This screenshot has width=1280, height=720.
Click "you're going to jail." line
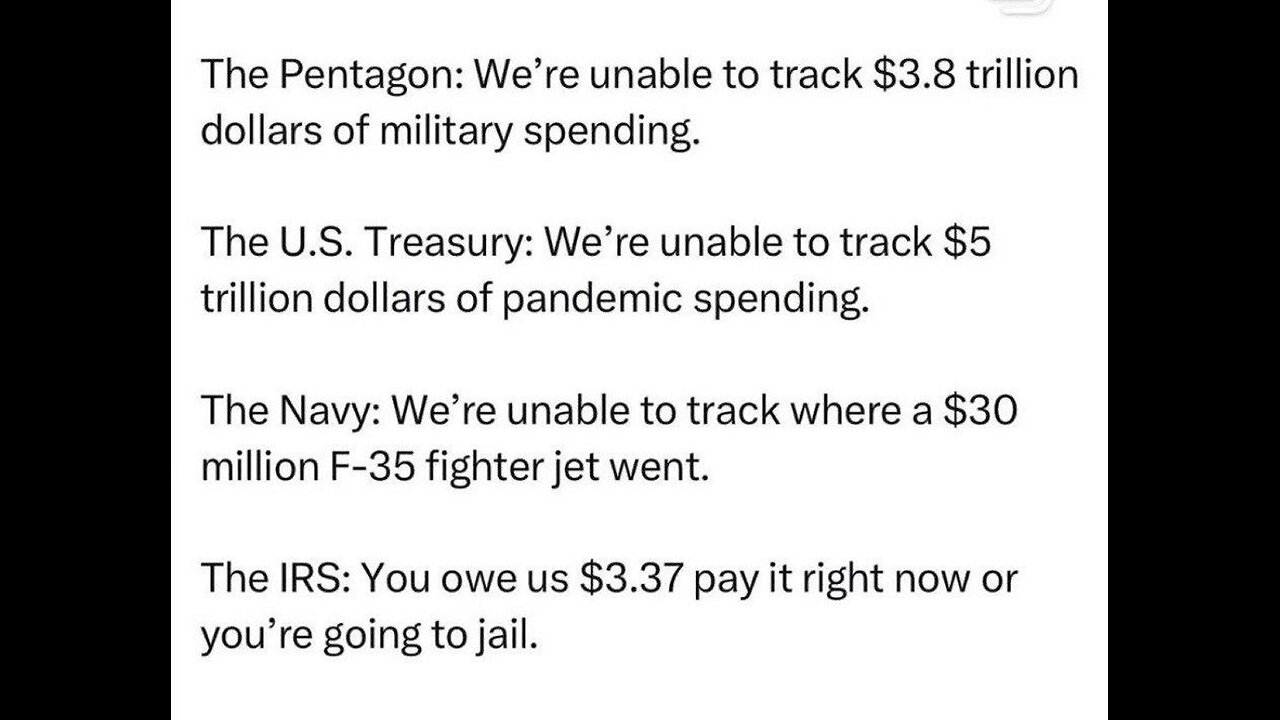[370, 636]
